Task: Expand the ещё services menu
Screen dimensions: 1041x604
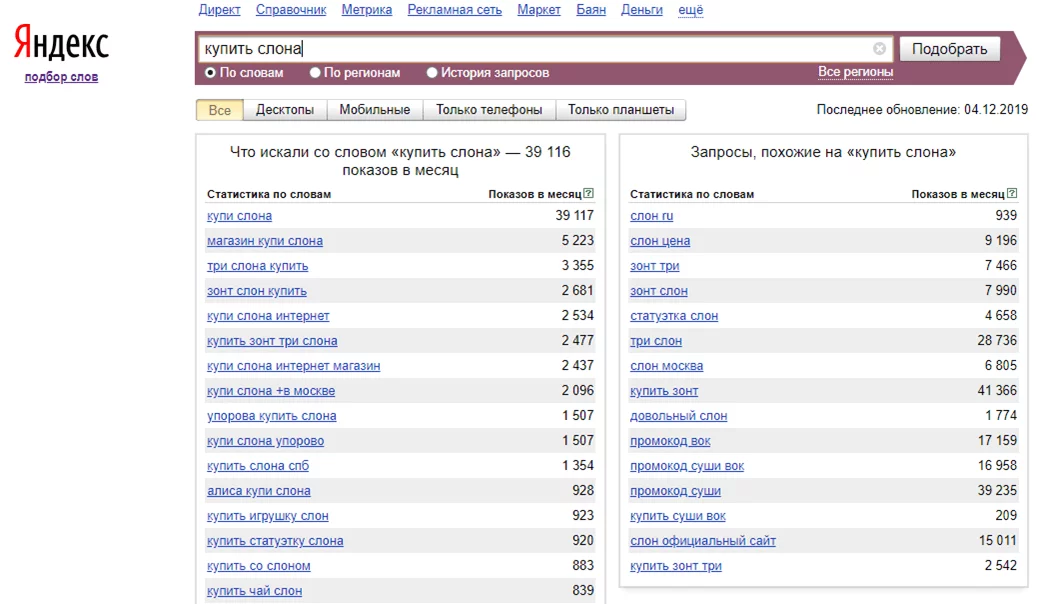Action: click(690, 10)
